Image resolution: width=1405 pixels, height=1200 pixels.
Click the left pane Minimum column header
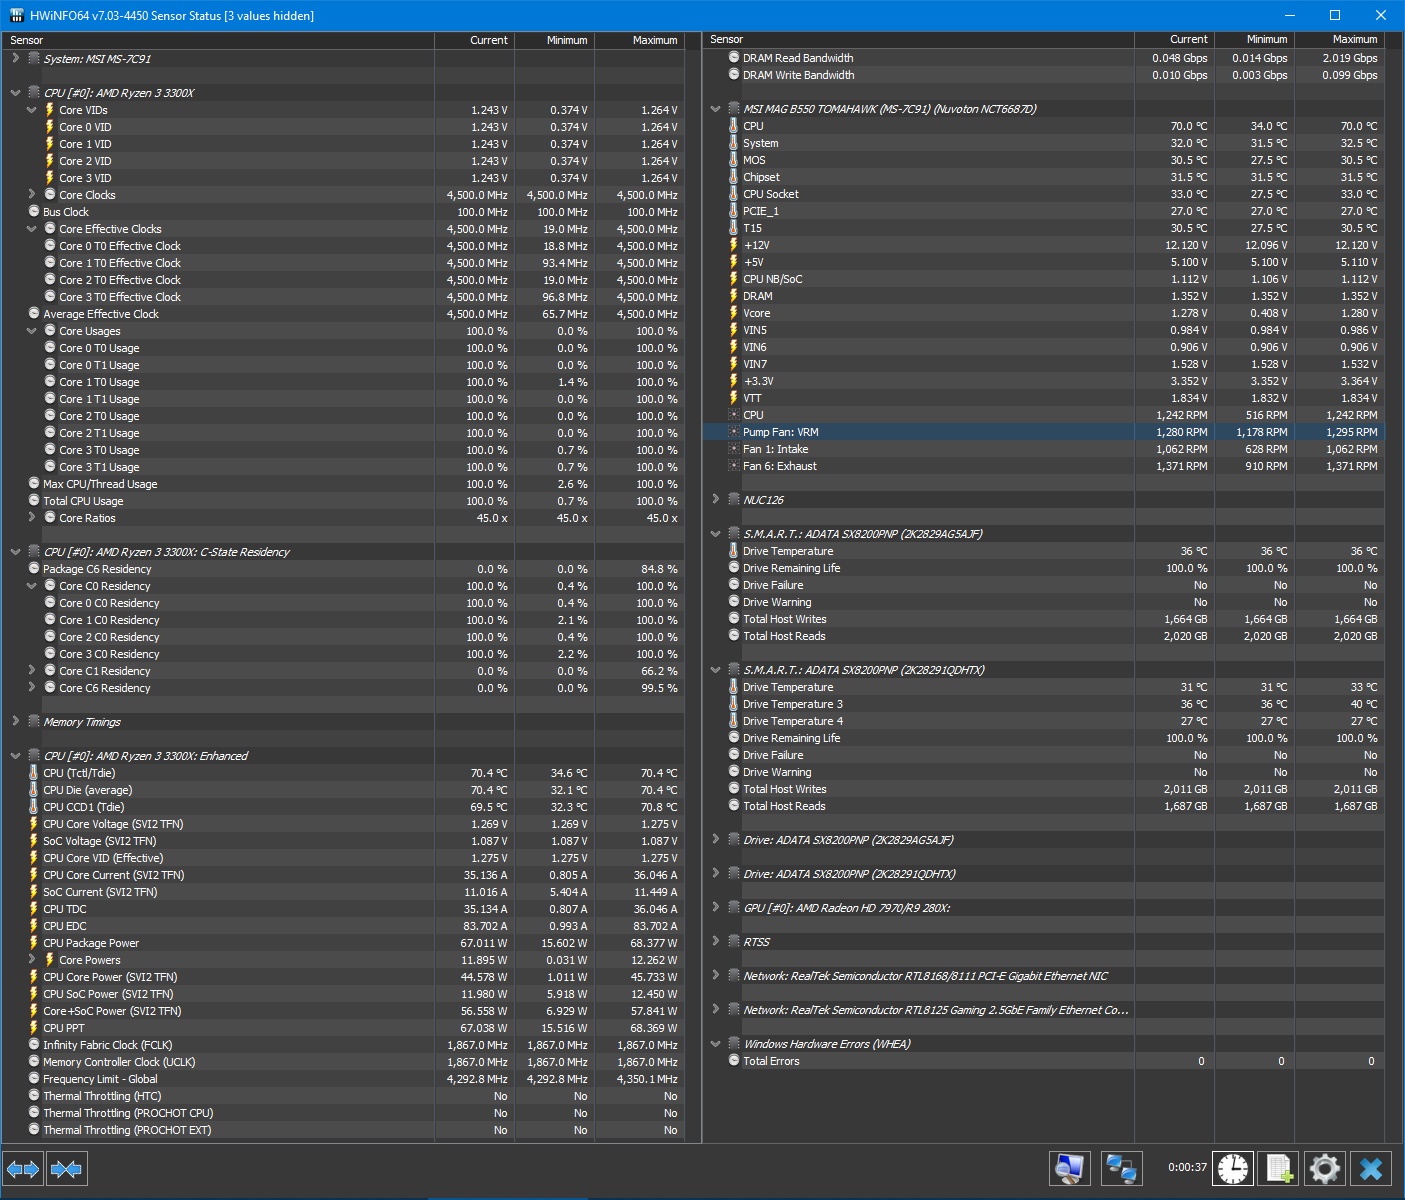click(x=554, y=40)
